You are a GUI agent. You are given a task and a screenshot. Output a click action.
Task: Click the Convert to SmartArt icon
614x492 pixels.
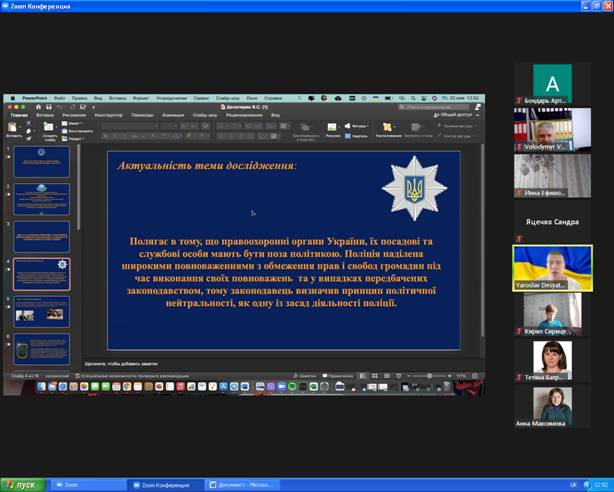click(305, 127)
